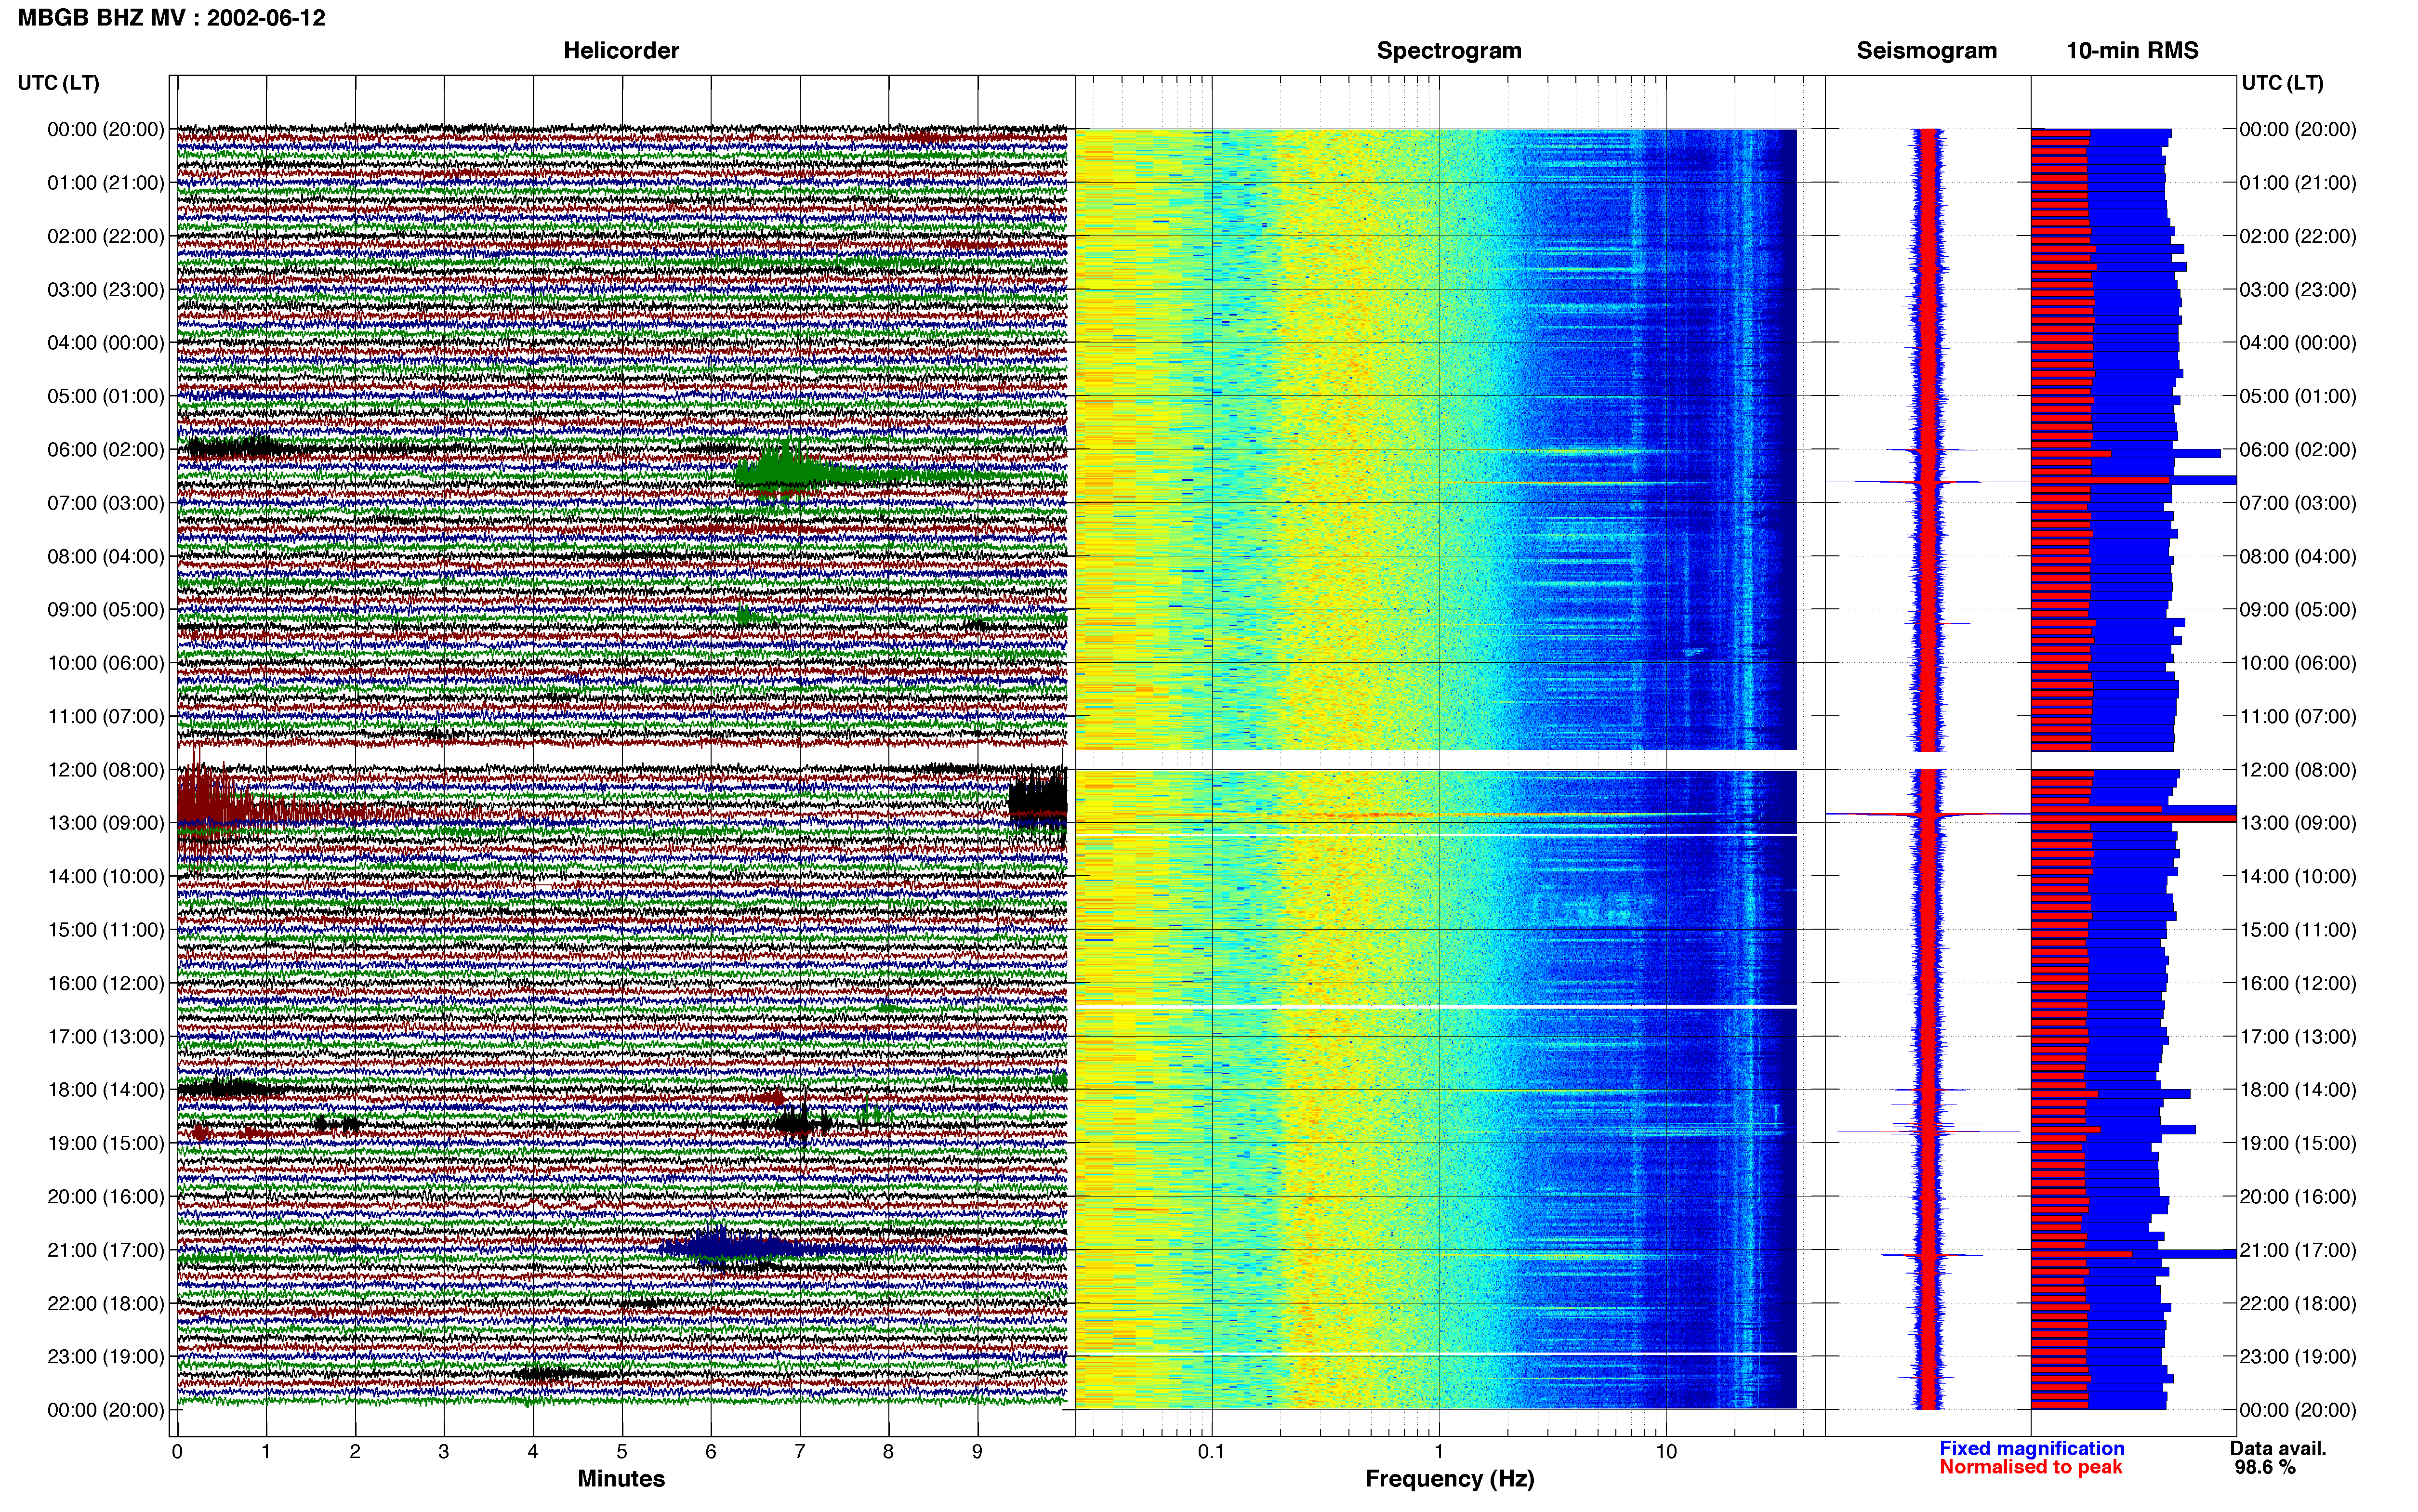Click 'UTC (LT)' label beside the RMS panel
Screen dimensions: 2418x1512
coord(2282,83)
